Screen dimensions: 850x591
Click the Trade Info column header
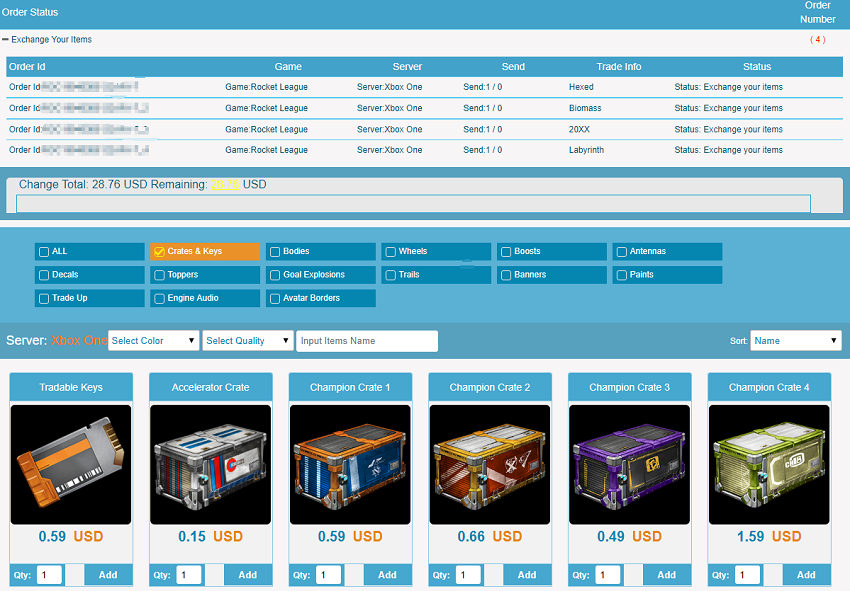tap(619, 67)
